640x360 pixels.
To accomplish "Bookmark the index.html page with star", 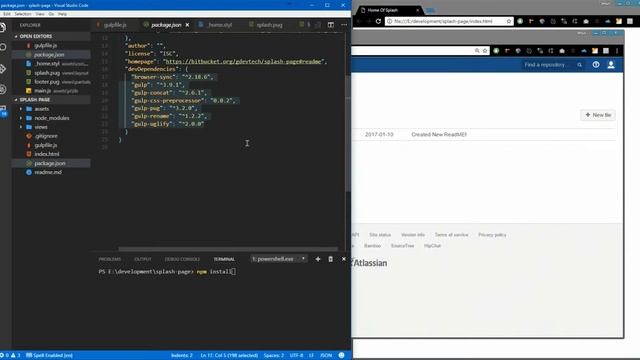I will (x=509, y=21).
